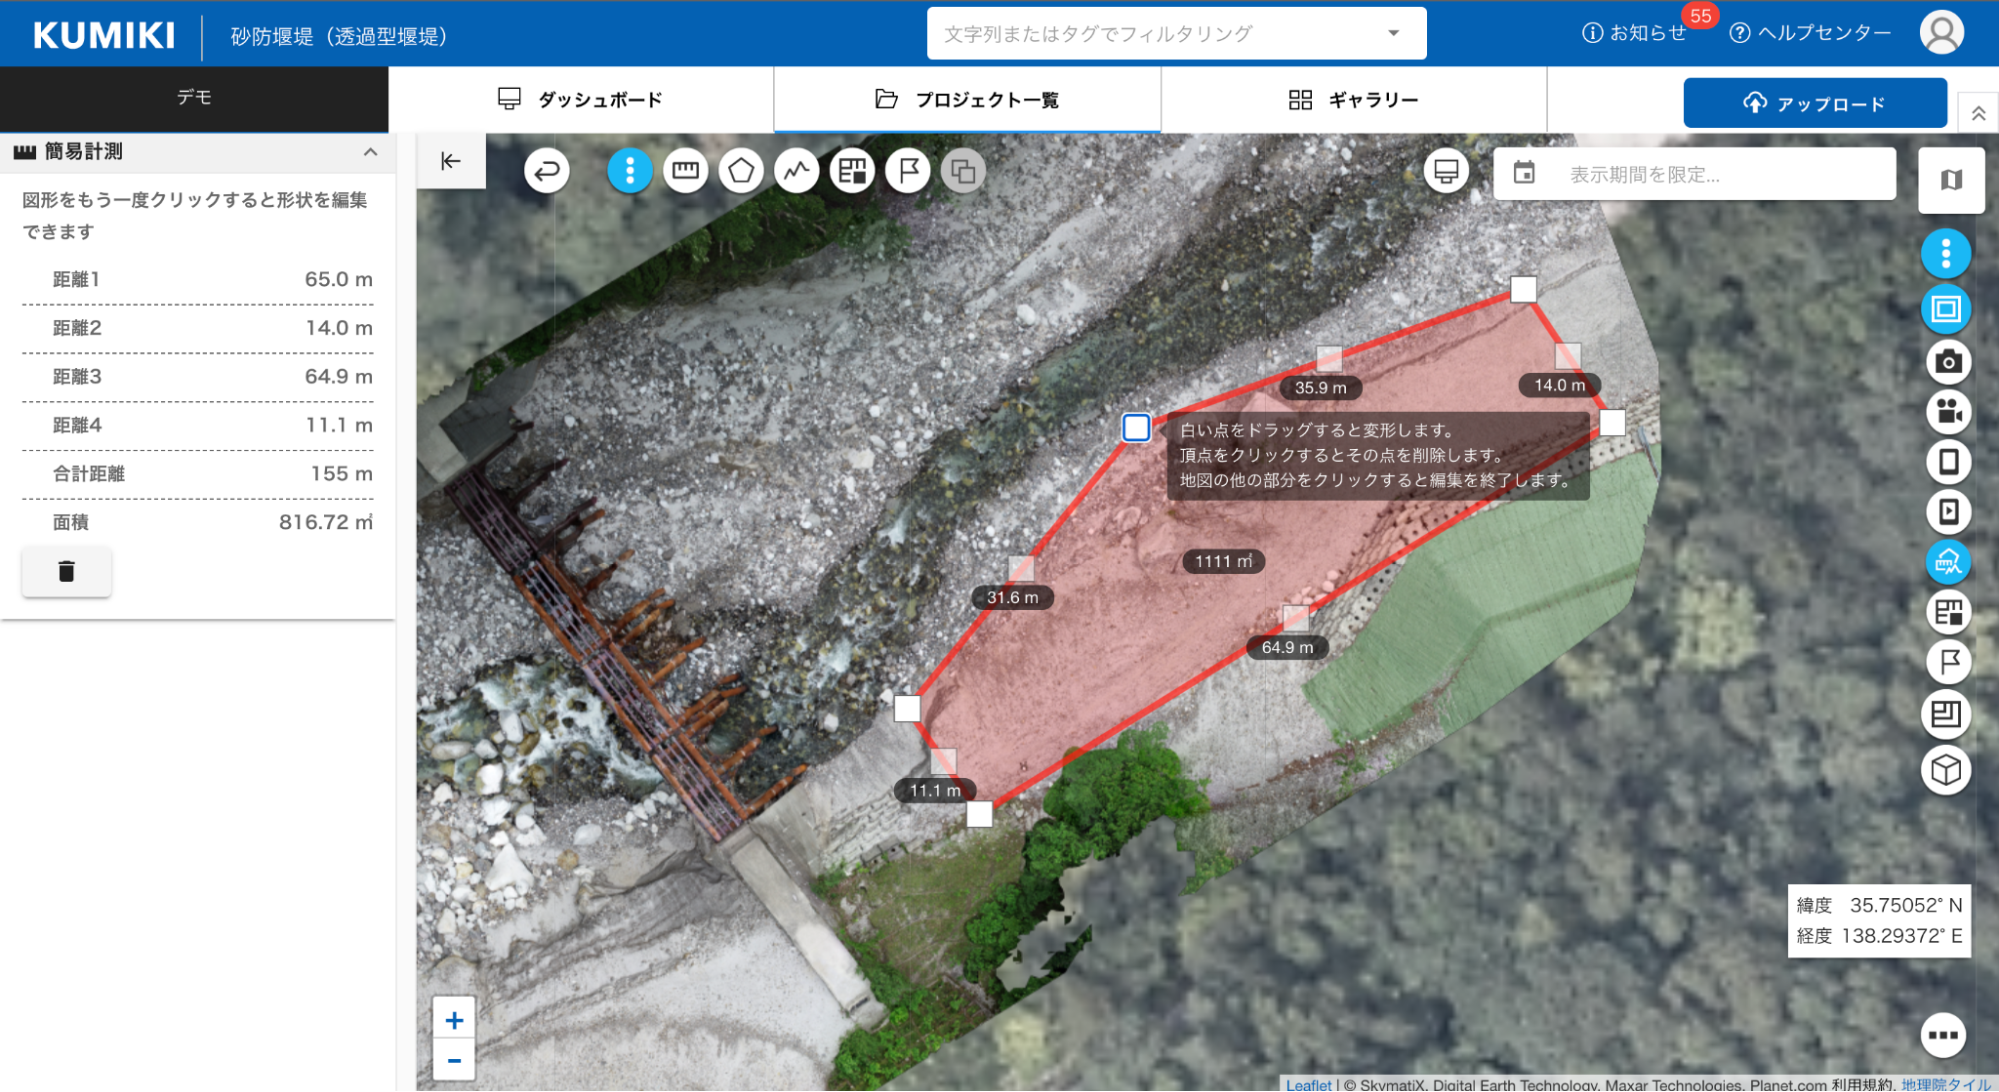This screenshot has width=1999, height=1092.
Task: Select the 距離3 64.9 m row
Action: 198,377
